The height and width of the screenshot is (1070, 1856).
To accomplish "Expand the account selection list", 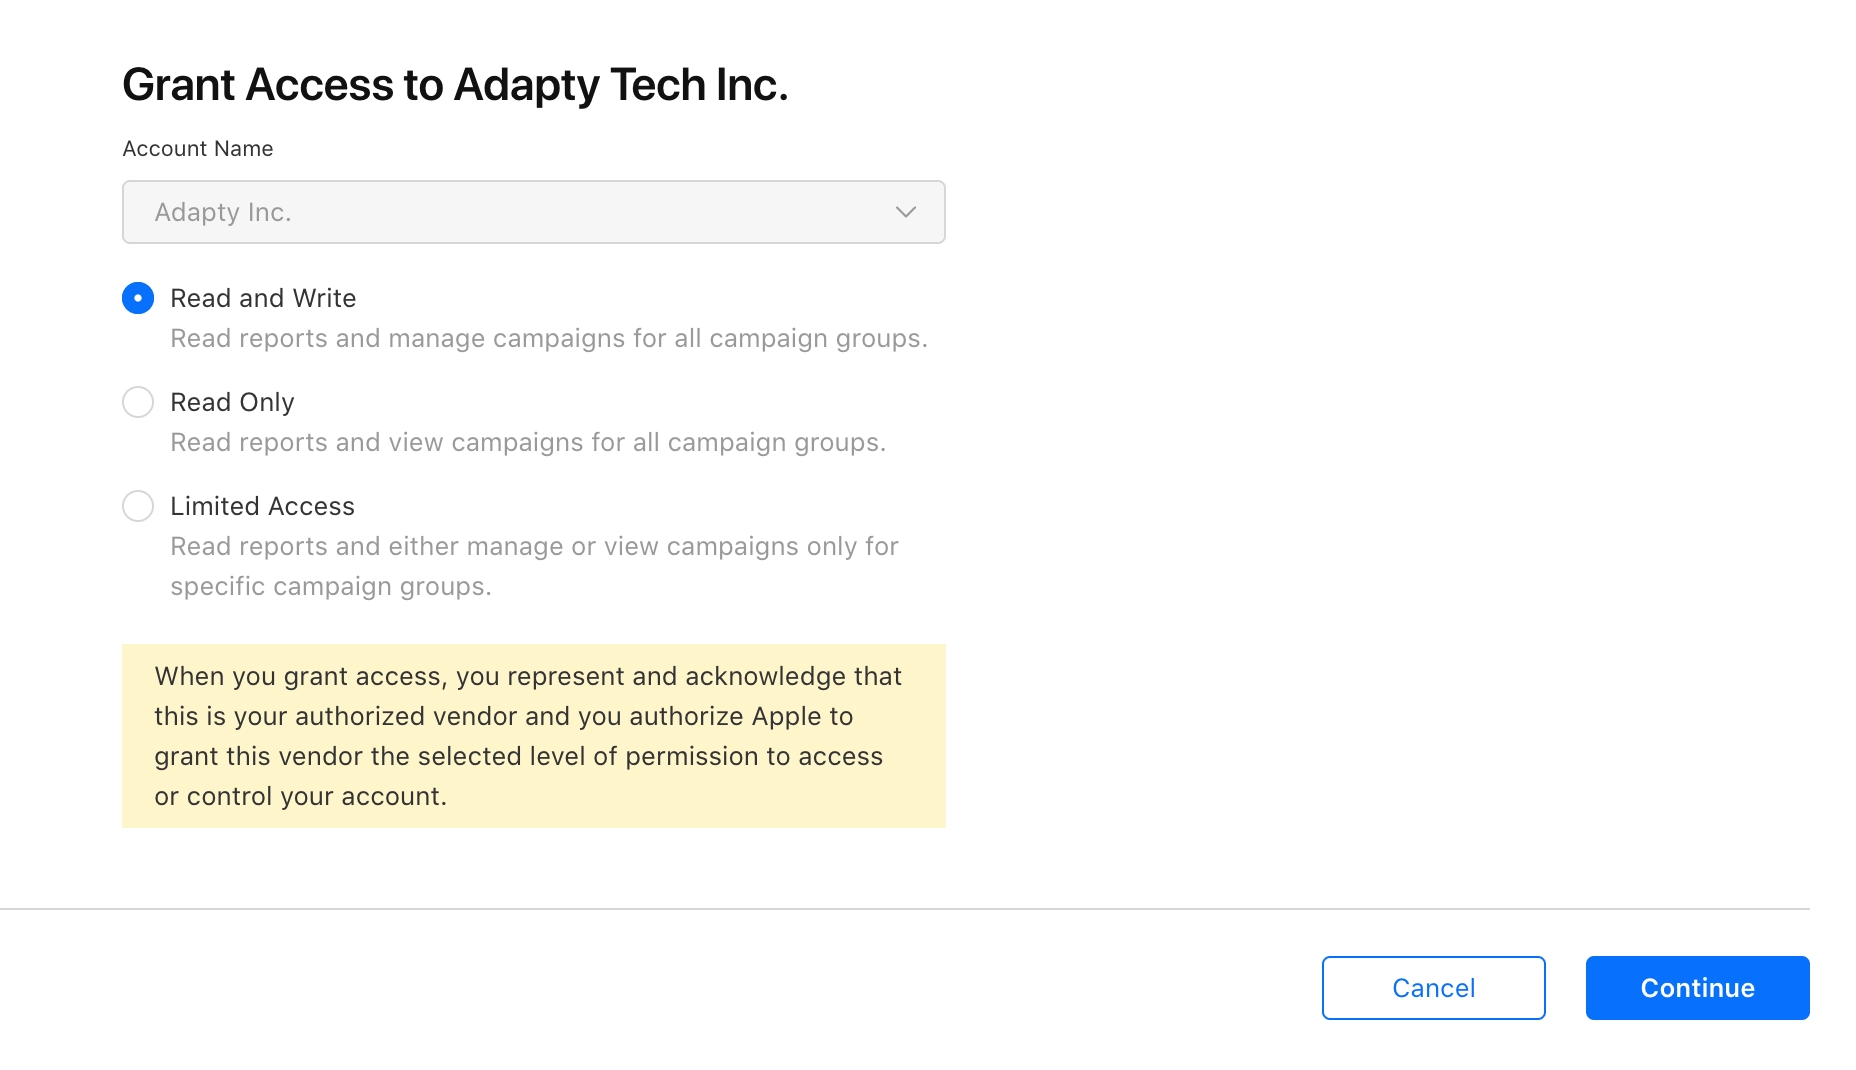I will (533, 212).
